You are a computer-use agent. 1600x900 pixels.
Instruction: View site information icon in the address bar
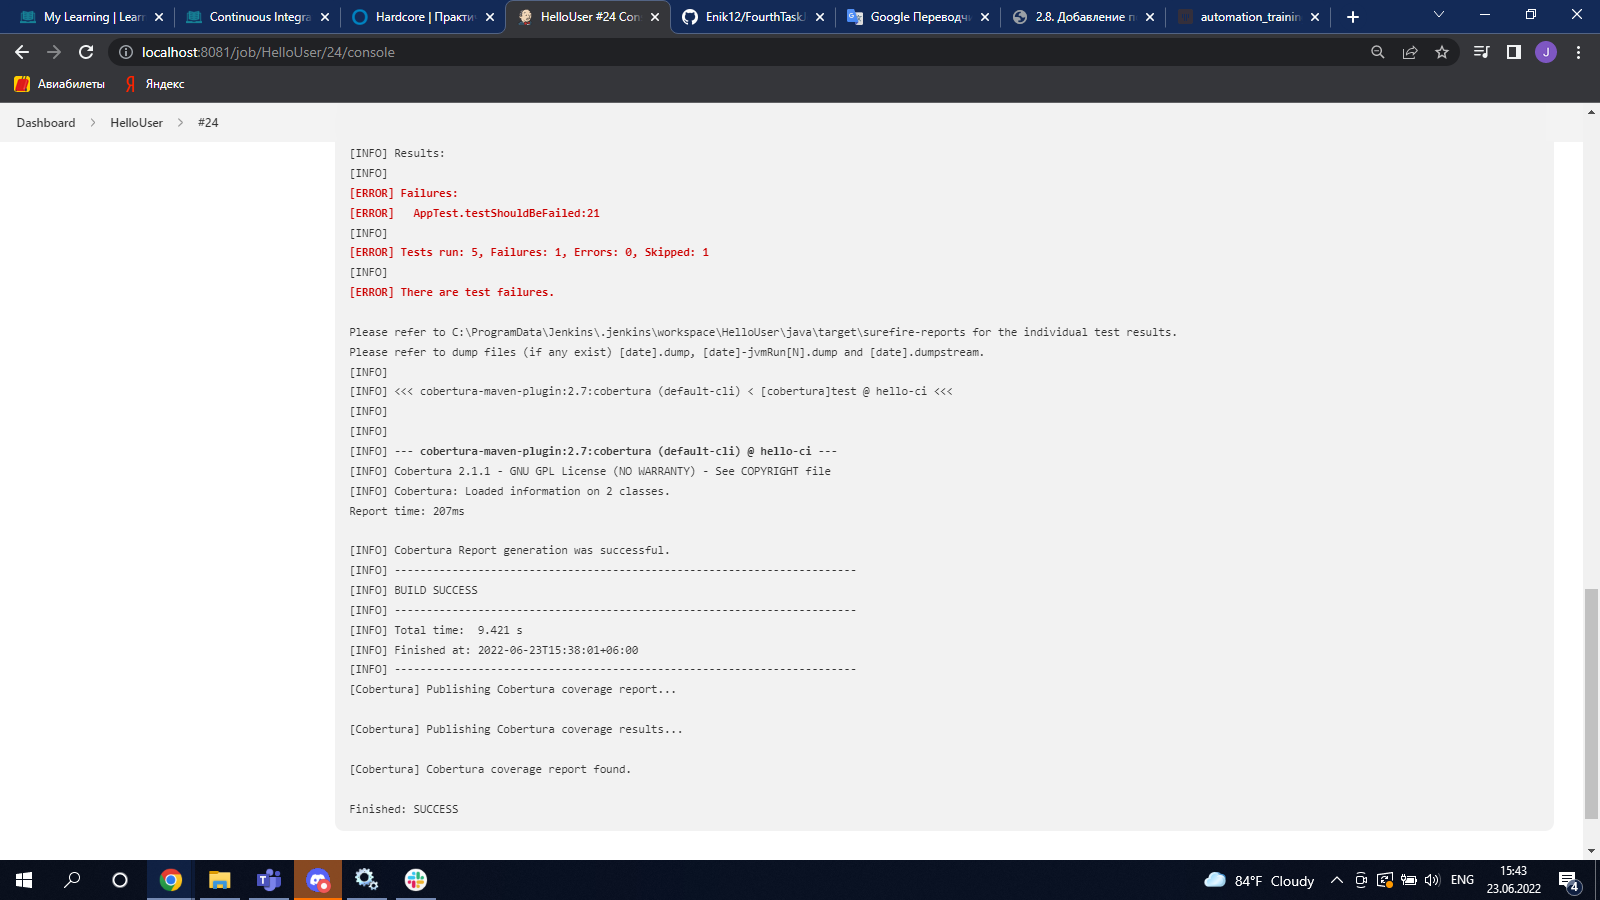pos(126,52)
